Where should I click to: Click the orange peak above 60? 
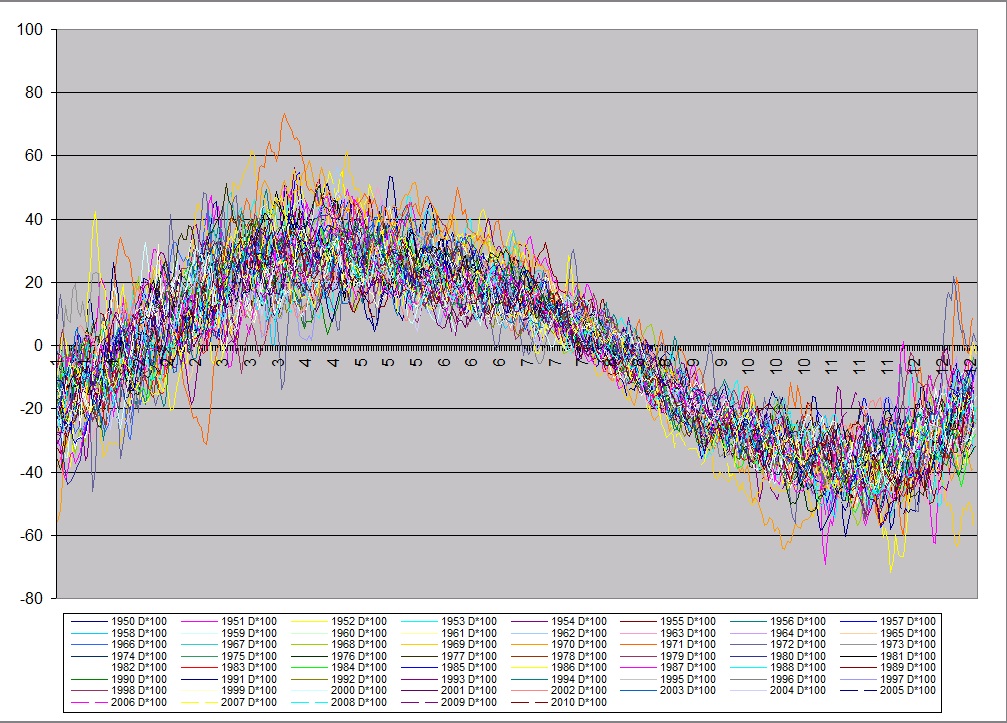click(x=284, y=116)
